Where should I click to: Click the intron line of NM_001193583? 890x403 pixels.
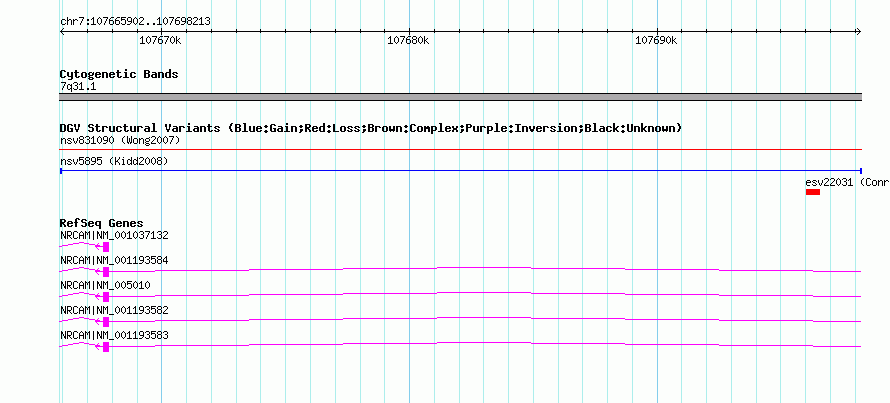tap(485, 343)
